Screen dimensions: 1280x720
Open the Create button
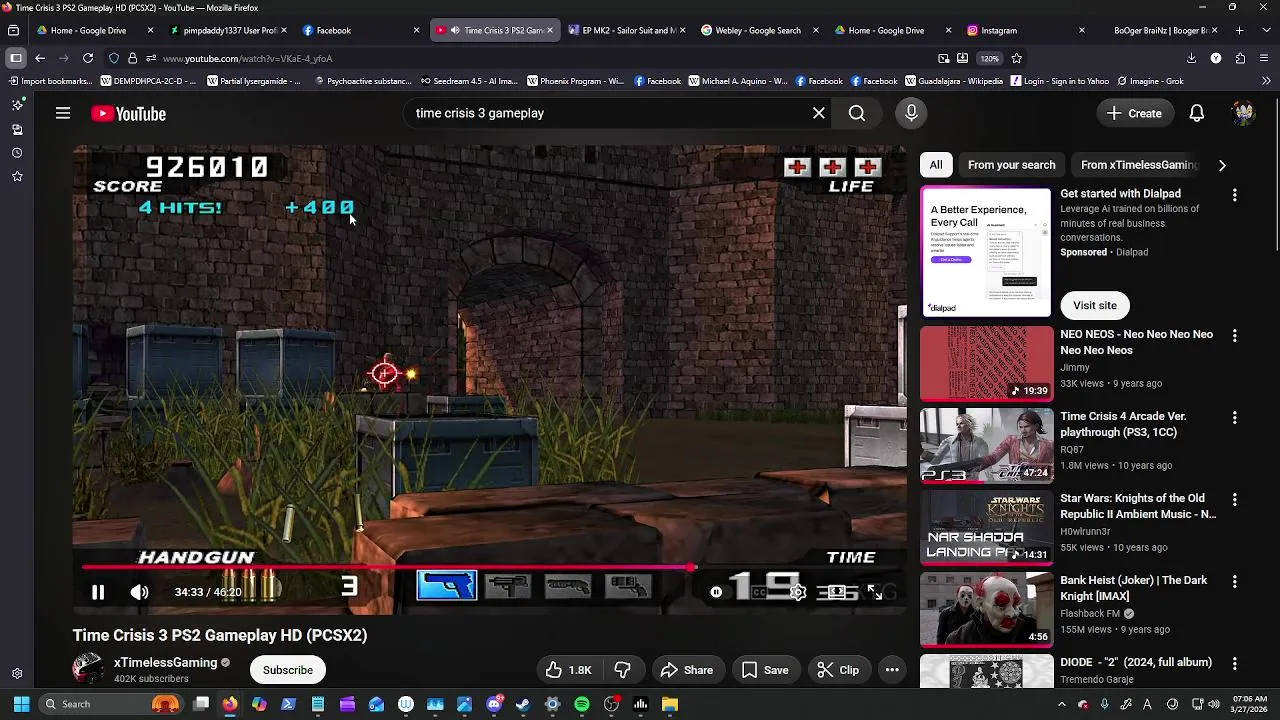1134,113
